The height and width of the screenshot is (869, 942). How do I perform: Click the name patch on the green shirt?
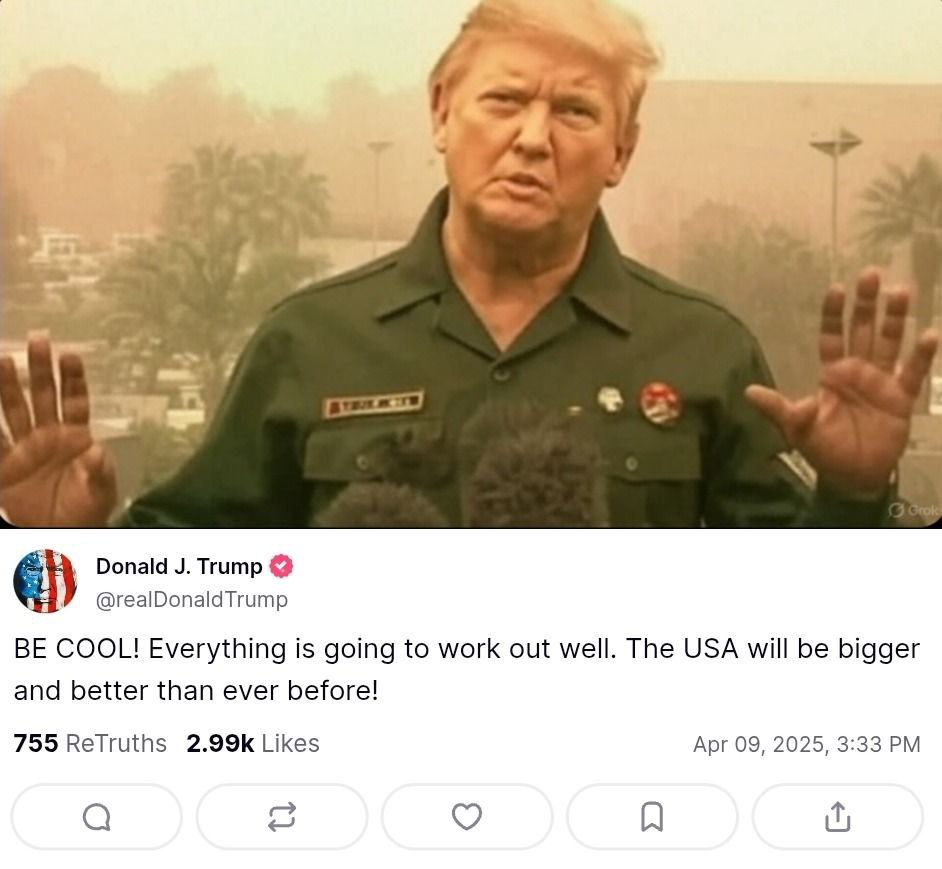point(373,403)
